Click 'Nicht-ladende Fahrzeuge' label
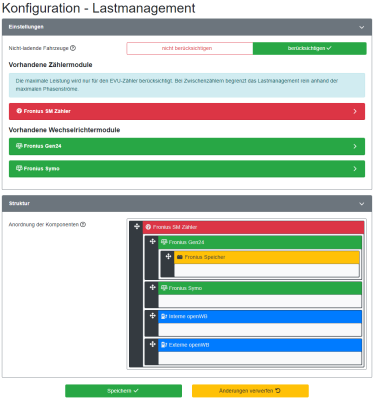Screen dimensions: 374x400 click(x=38, y=48)
